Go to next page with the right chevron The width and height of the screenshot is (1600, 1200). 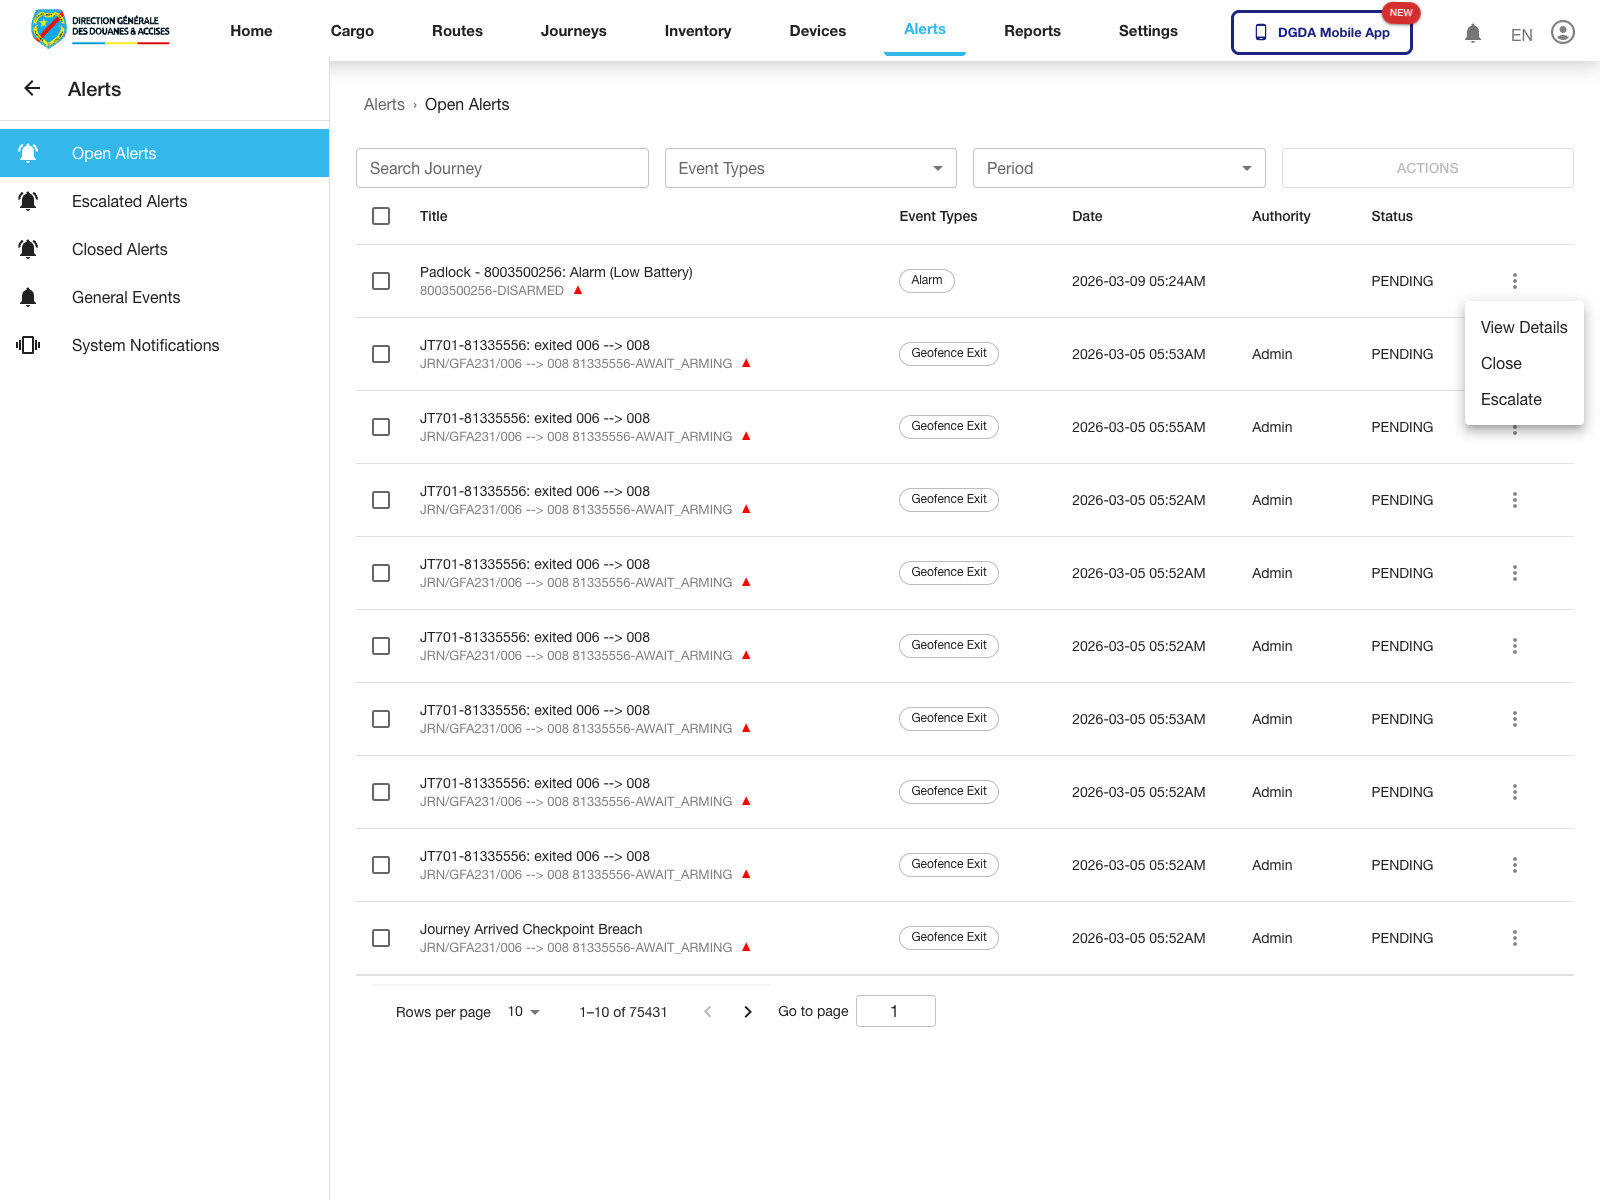click(x=748, y=1011)
